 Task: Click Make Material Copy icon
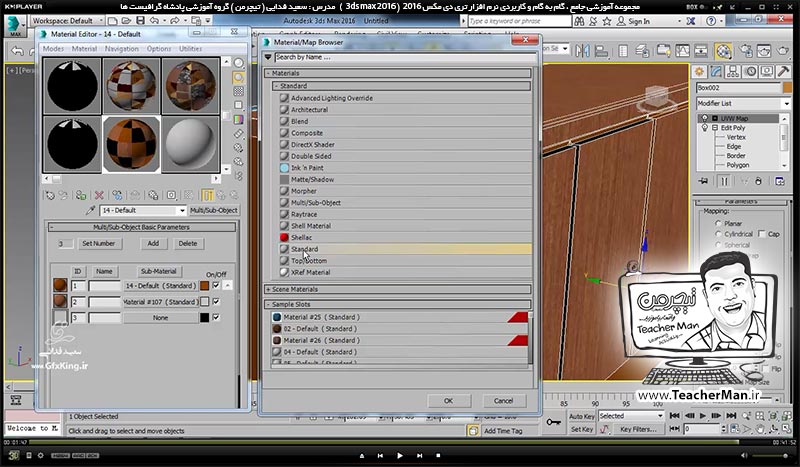(117, 195)
